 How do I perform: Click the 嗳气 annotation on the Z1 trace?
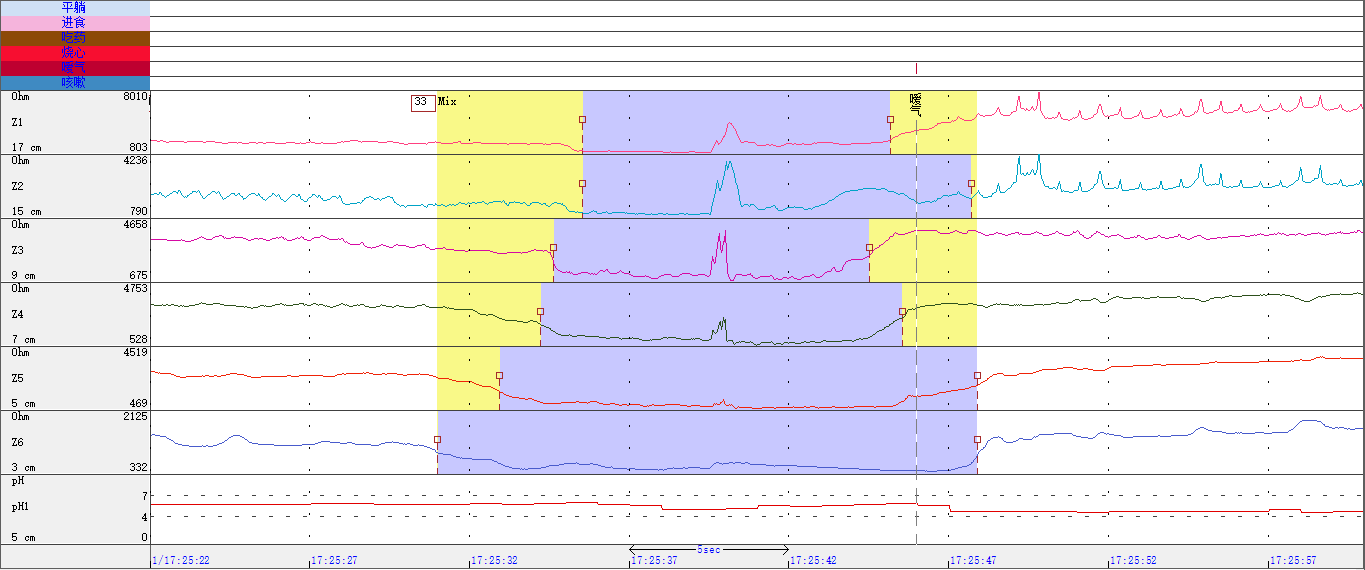915,104
